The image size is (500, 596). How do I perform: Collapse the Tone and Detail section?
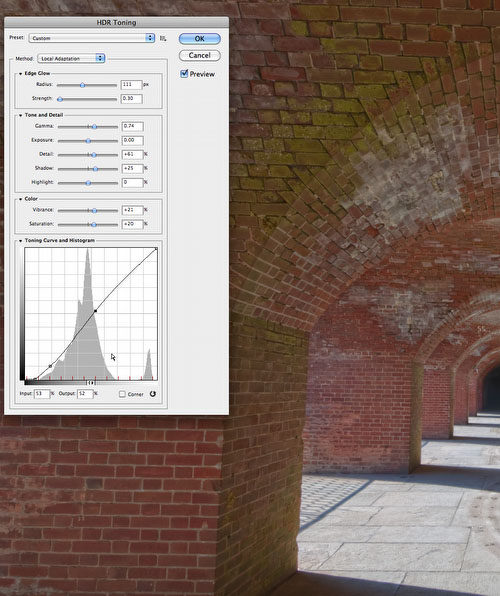[21, 115]
